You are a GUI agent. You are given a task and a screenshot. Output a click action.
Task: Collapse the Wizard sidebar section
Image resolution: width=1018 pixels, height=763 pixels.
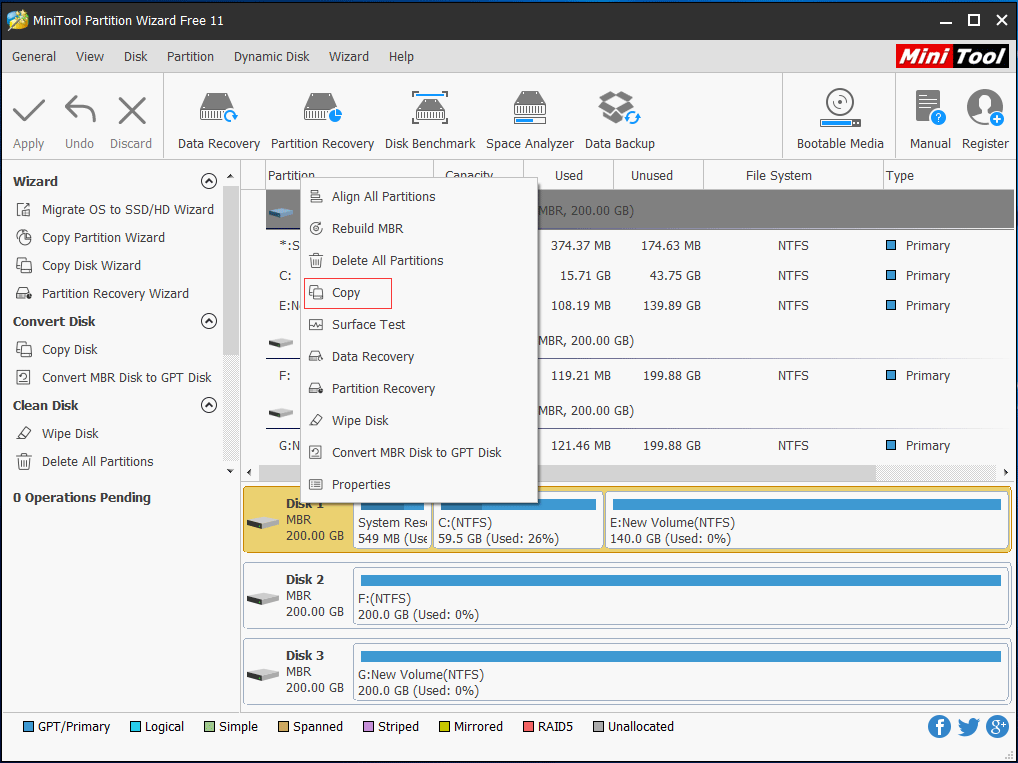tap(208, 181)
